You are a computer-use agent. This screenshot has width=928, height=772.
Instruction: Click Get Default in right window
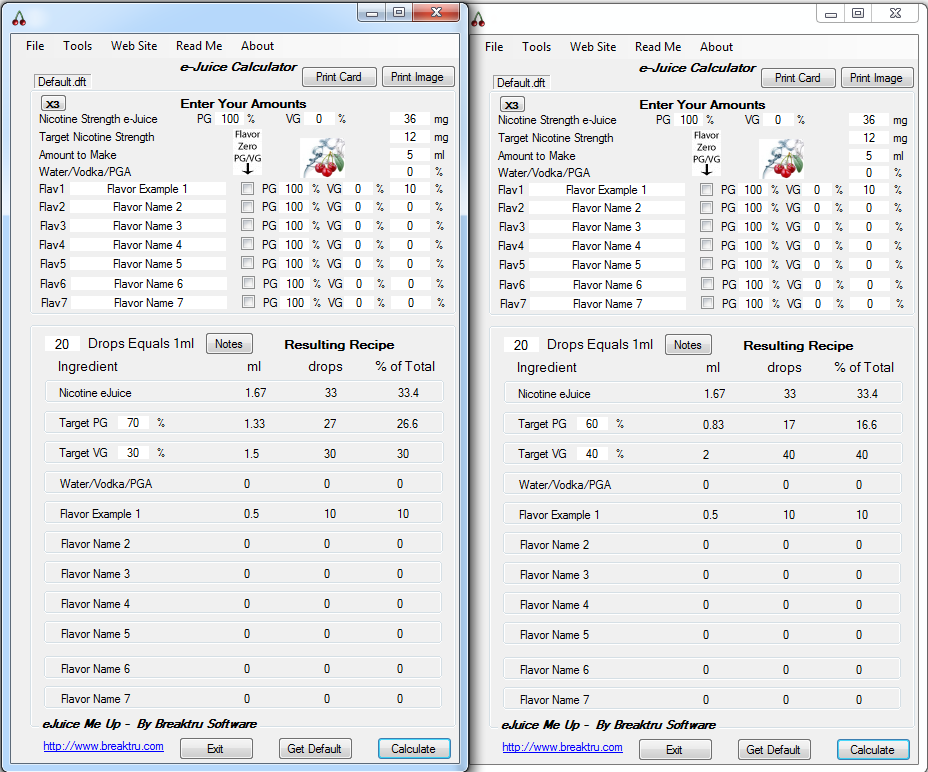774,750
